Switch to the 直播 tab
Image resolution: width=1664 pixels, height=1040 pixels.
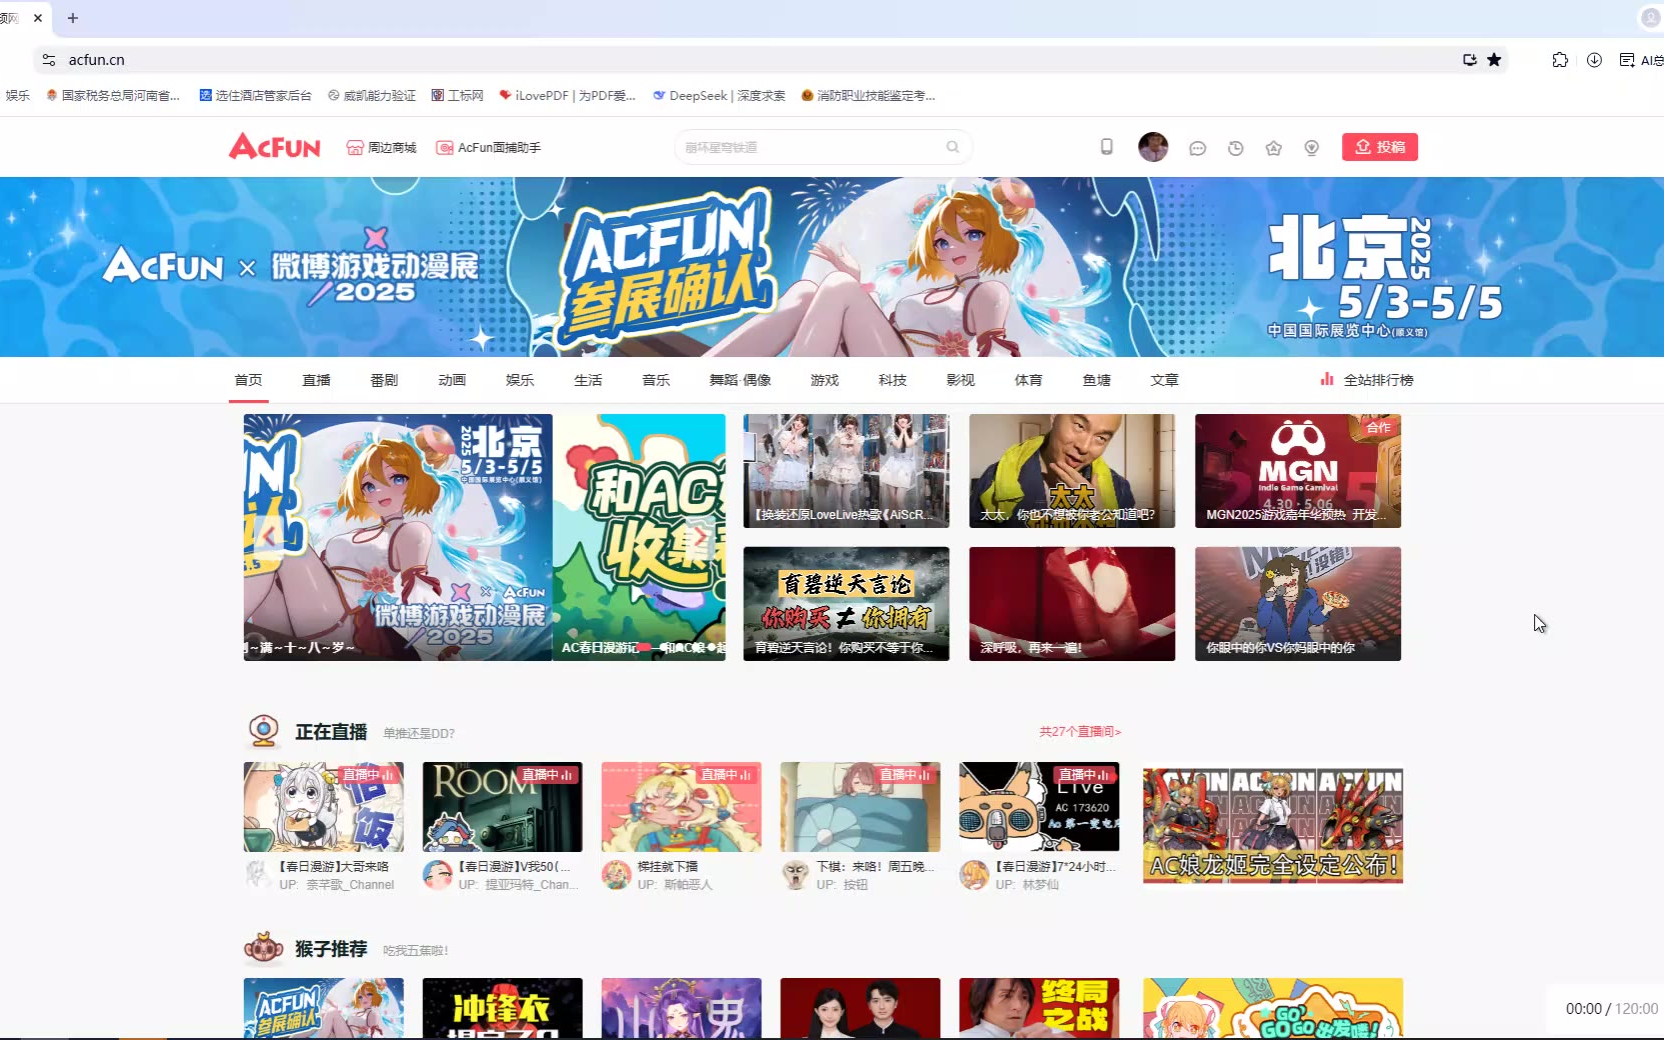(x=316, y=380)
